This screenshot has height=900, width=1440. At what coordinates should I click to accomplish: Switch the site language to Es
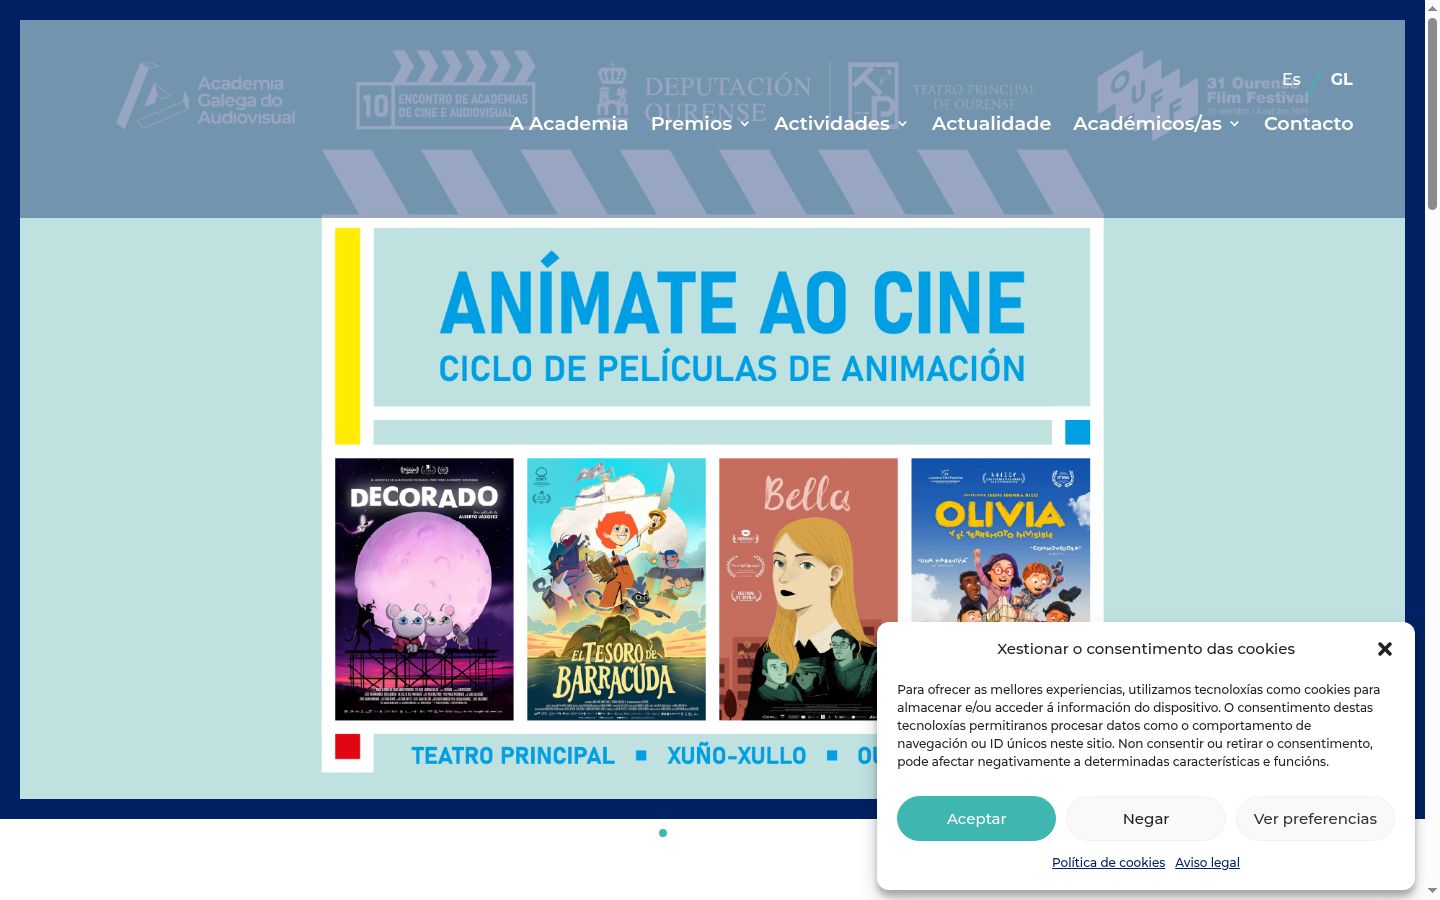pos(1291,79)
